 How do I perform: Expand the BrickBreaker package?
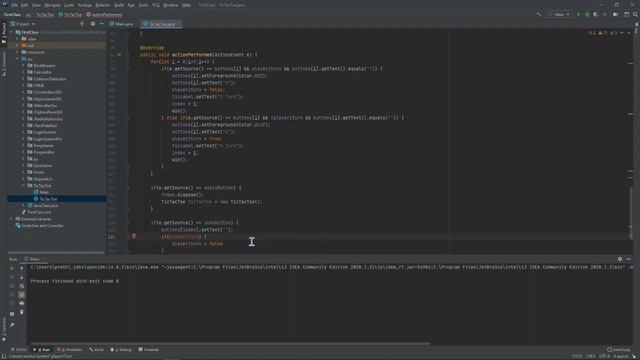(24, 65)
